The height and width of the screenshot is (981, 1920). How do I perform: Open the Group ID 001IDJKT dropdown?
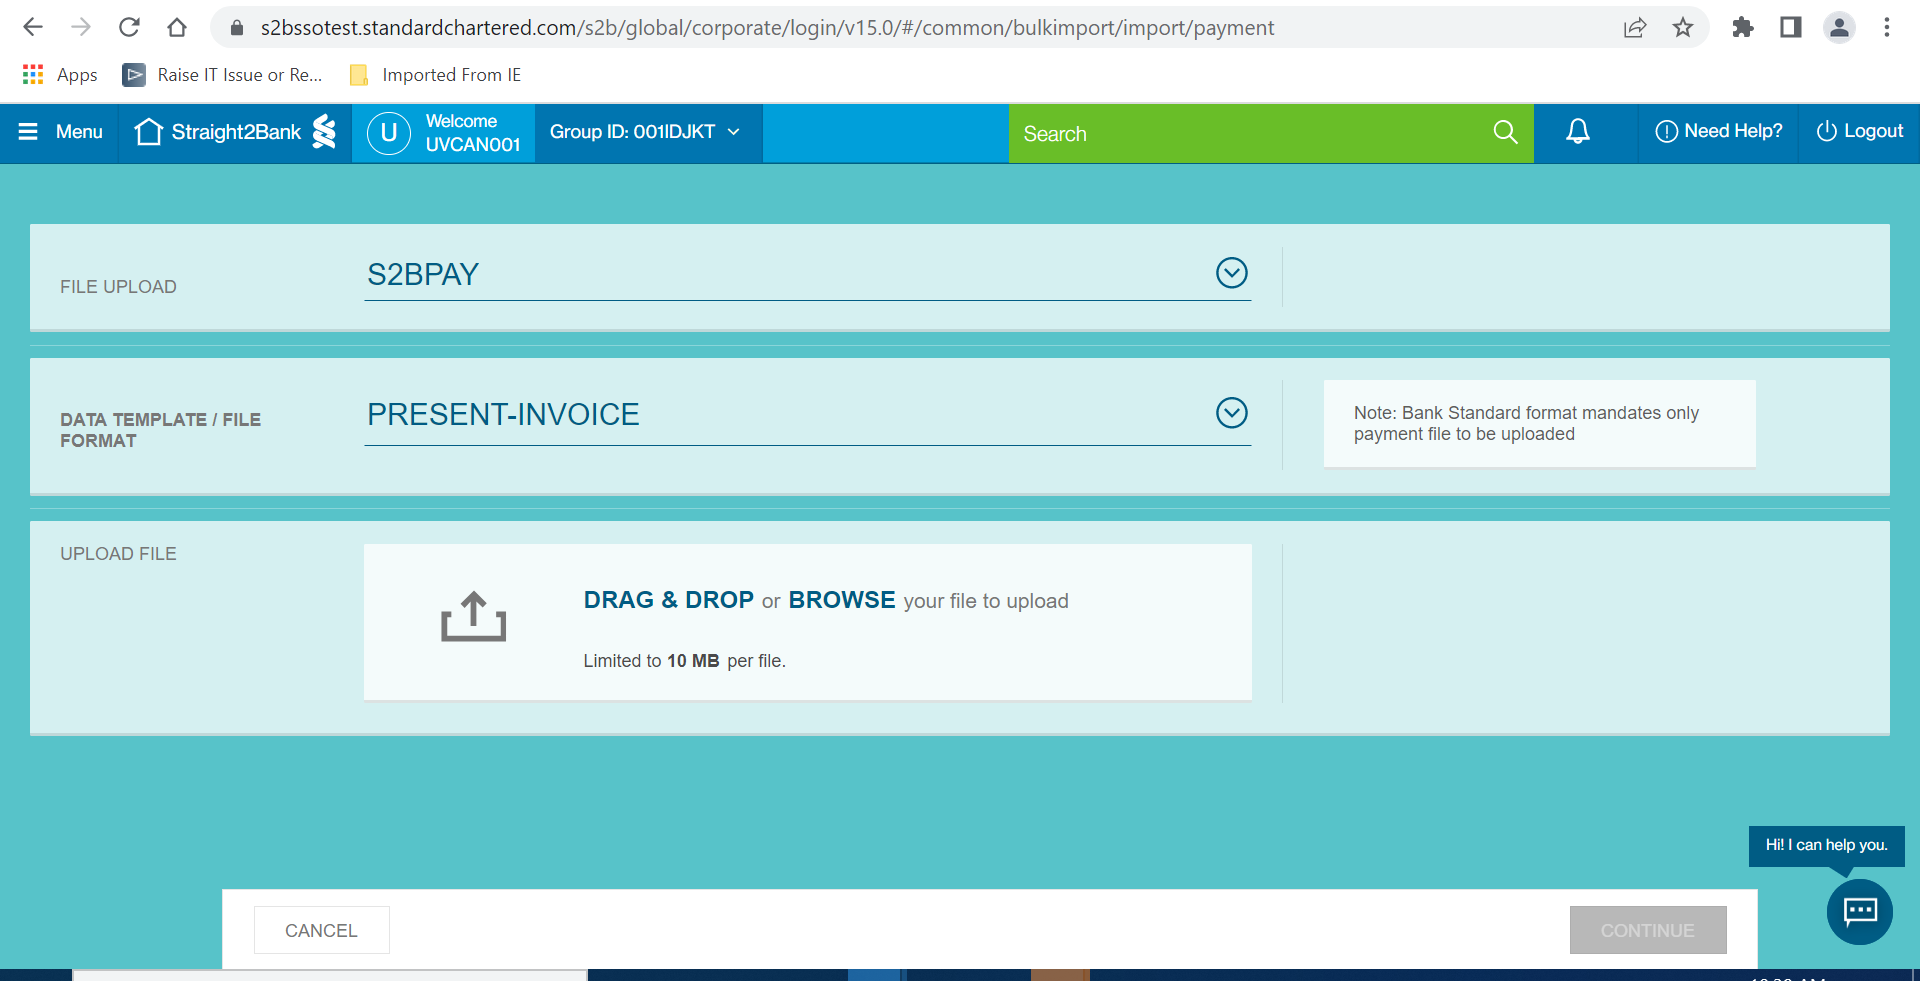click(645, 132)
